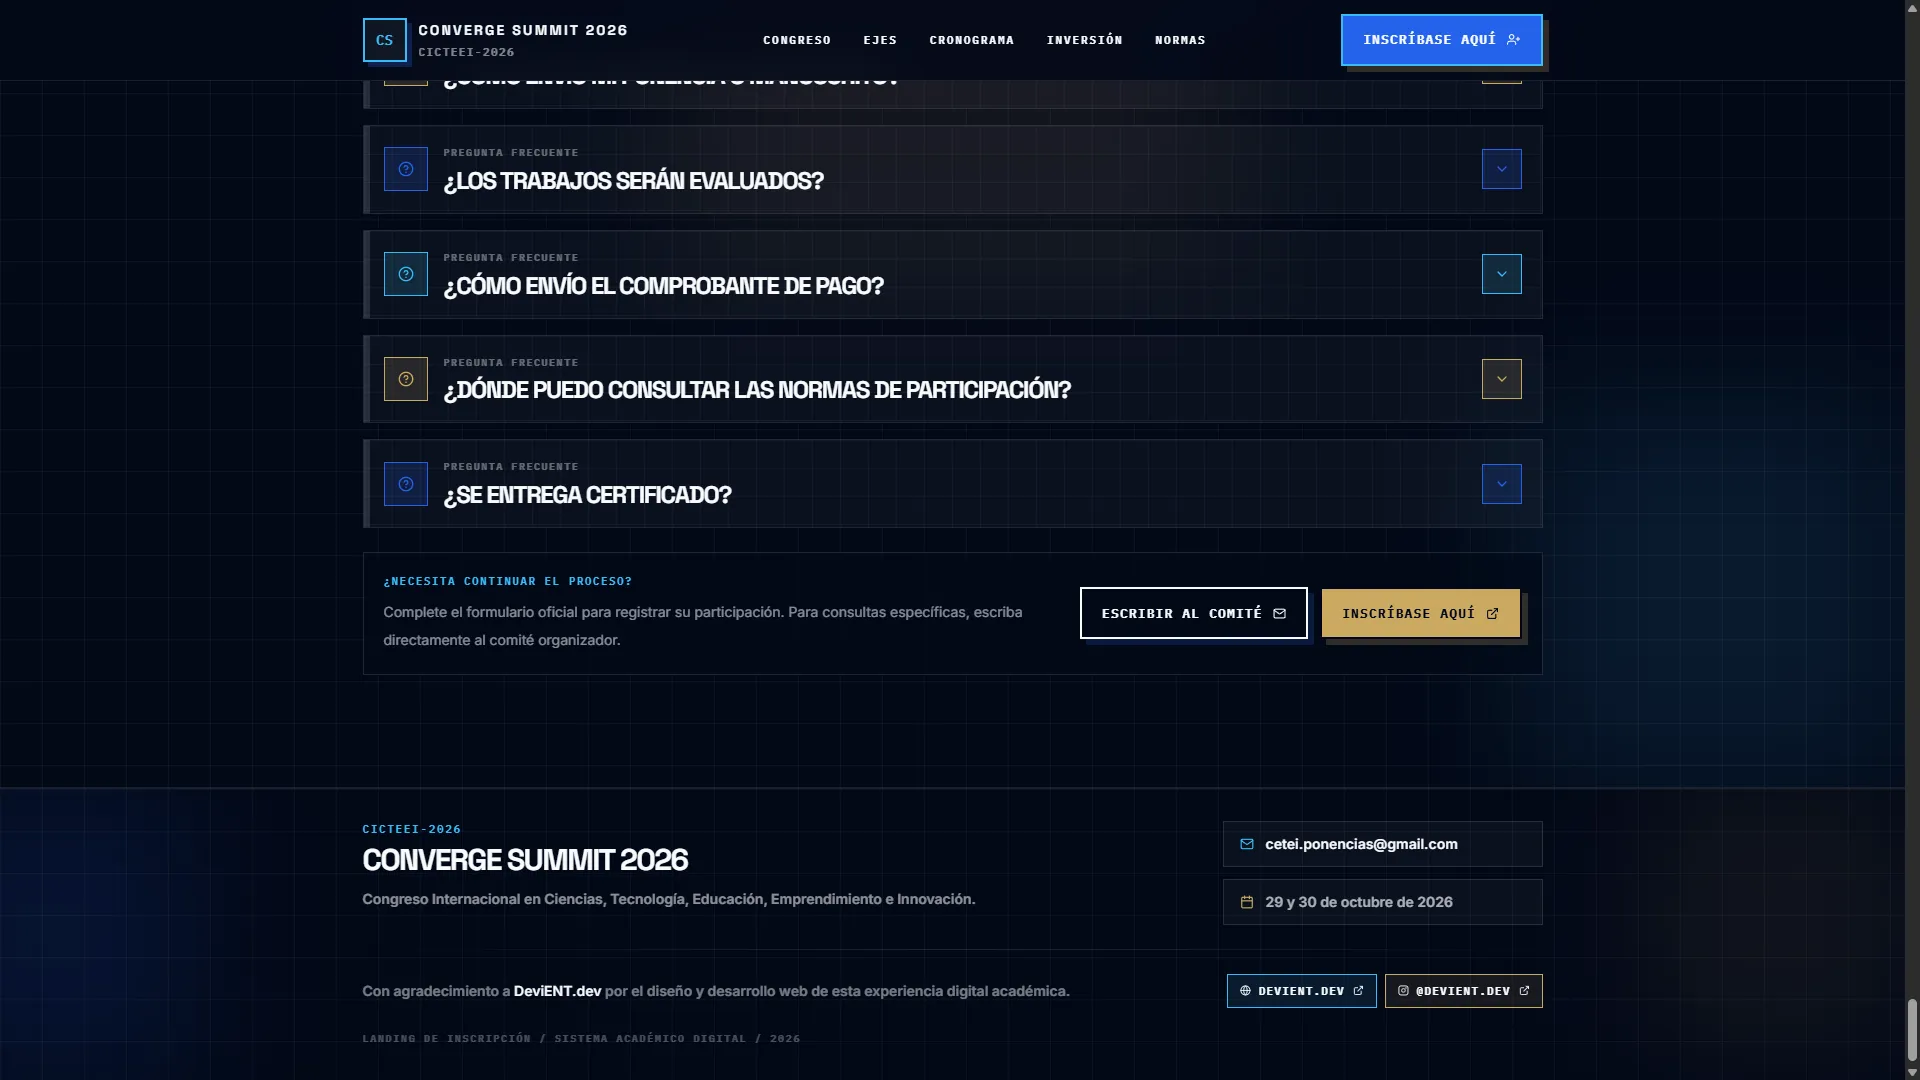Click the mail icon next to cetei.ponencias email
The image size is (1920, 1080).
point(1247,844)
